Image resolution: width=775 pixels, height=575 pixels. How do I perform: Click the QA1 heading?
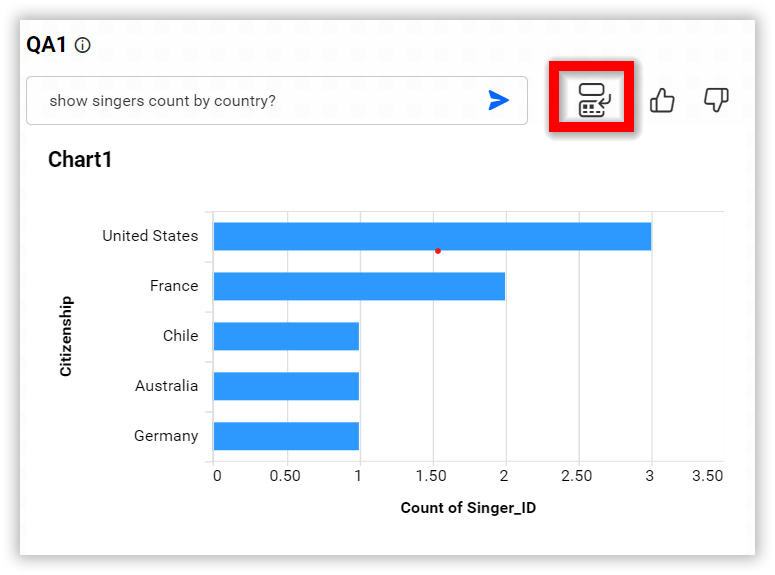[x=47, y=45]
